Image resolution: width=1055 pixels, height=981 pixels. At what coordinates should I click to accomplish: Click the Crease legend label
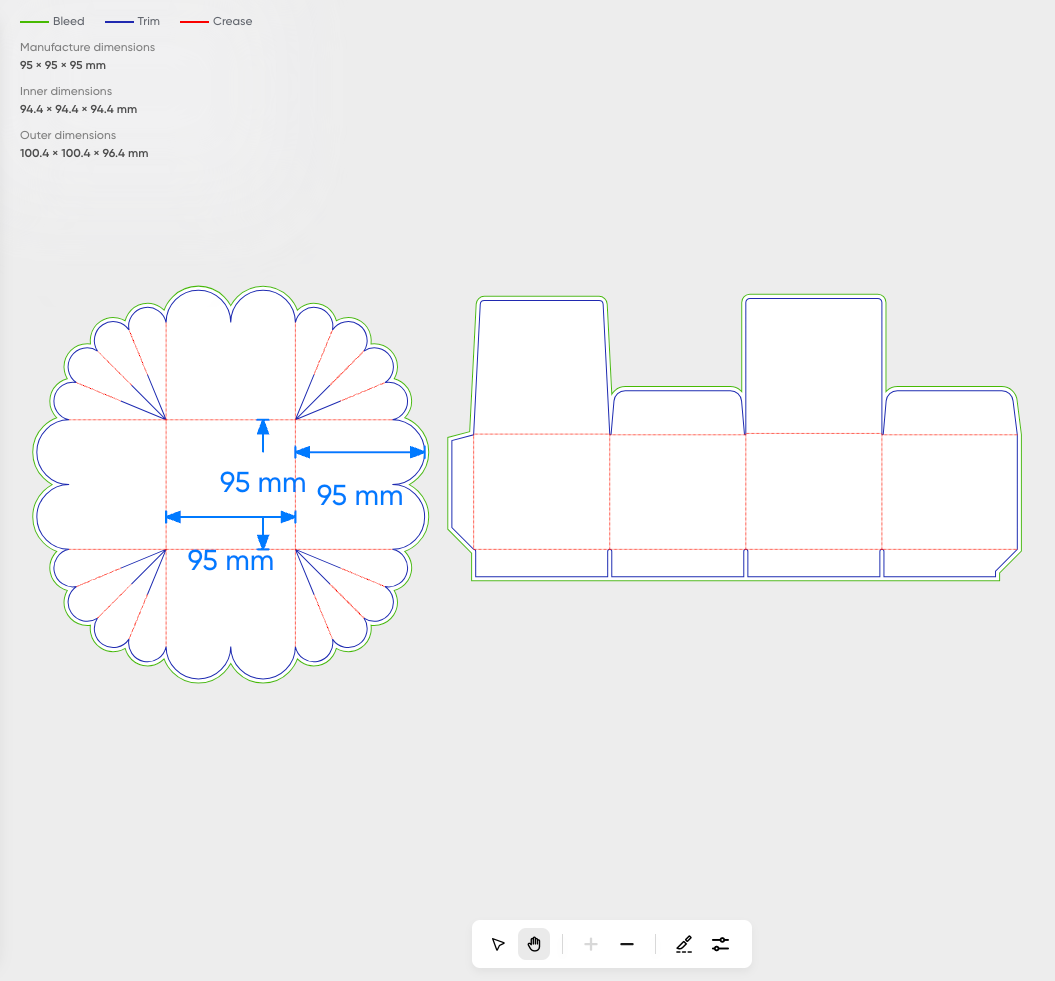[x=232, y=21]
